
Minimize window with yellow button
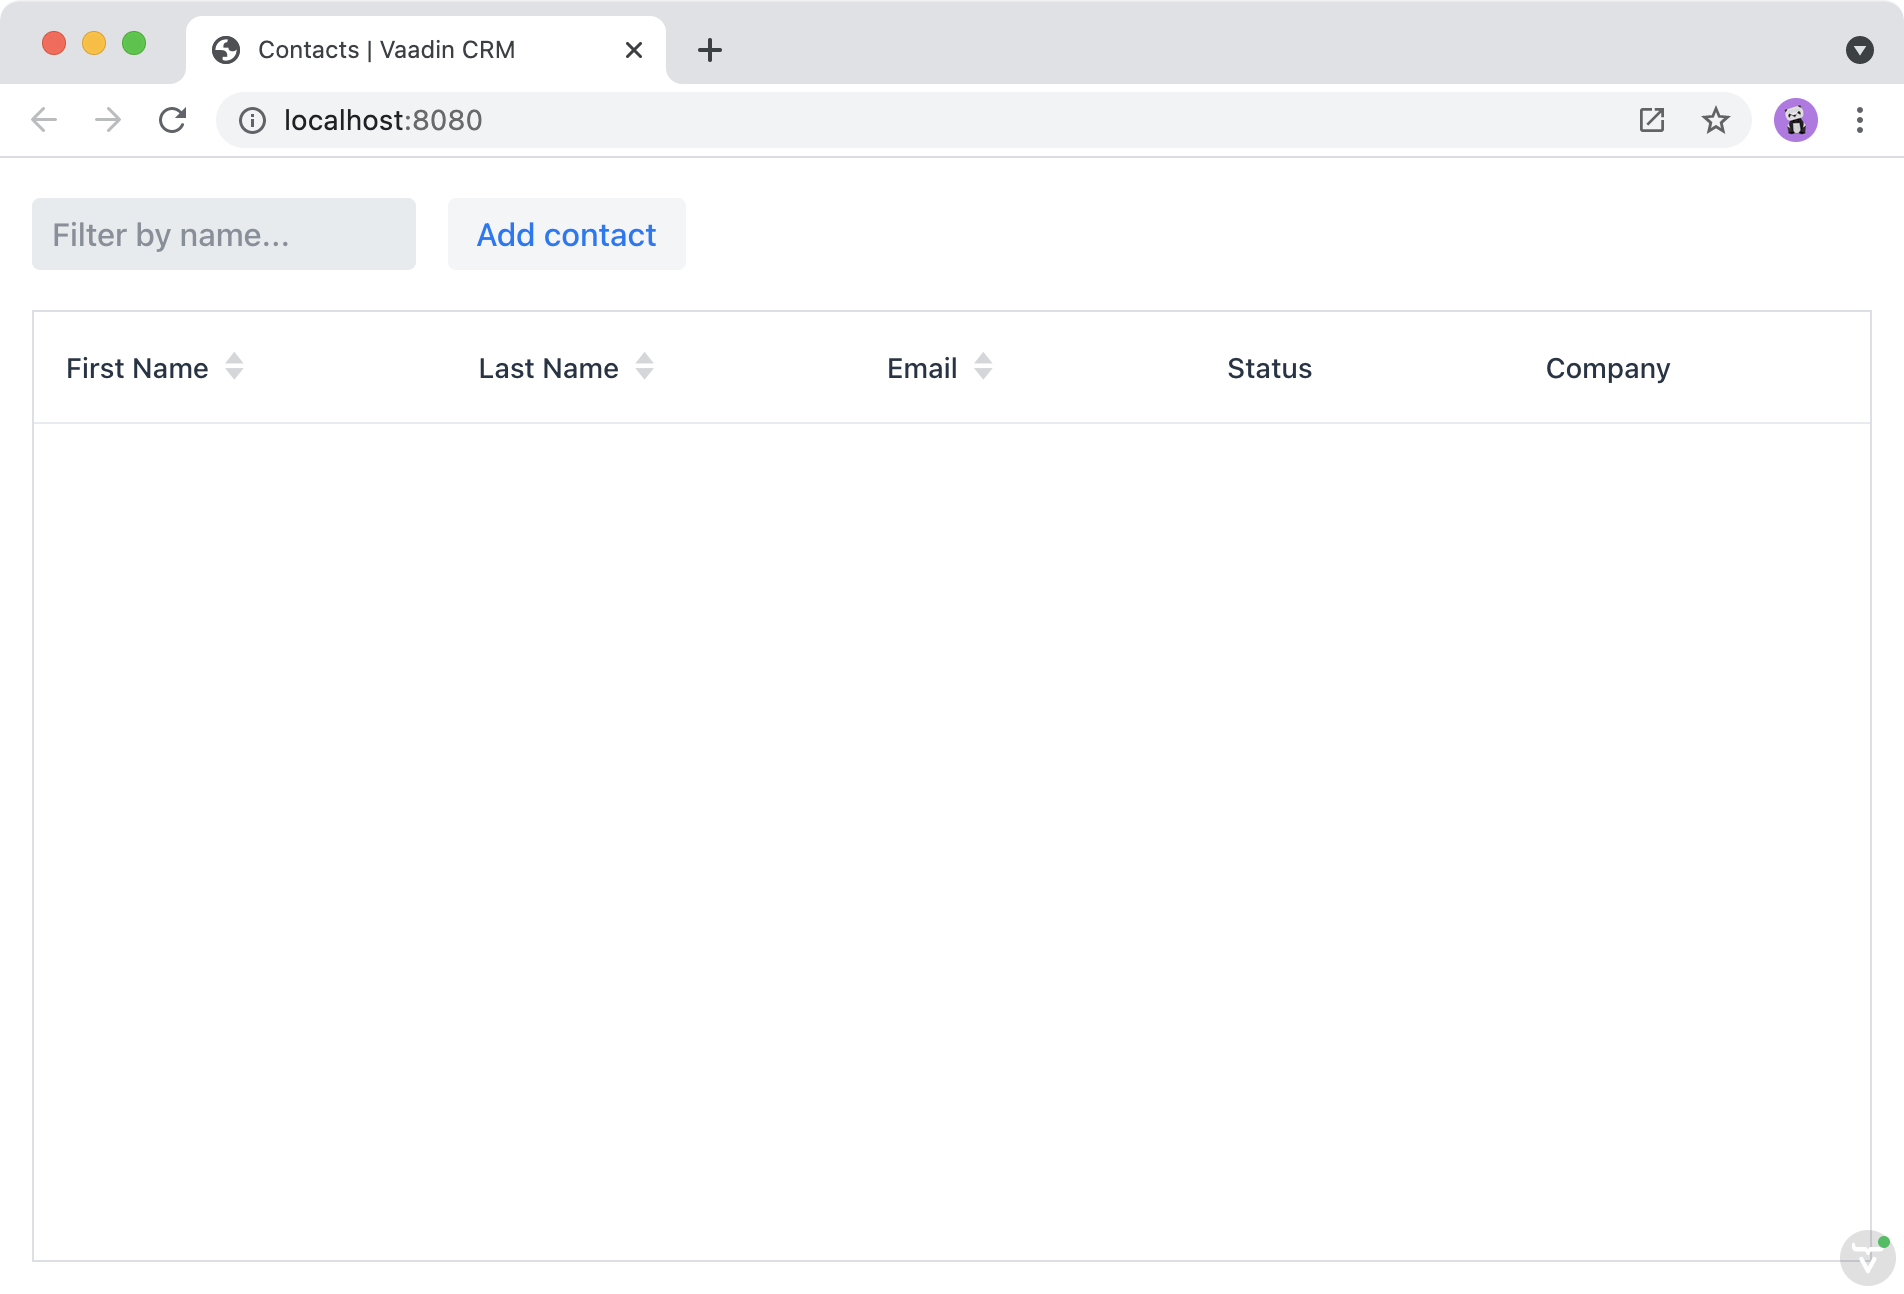point(94,43)
